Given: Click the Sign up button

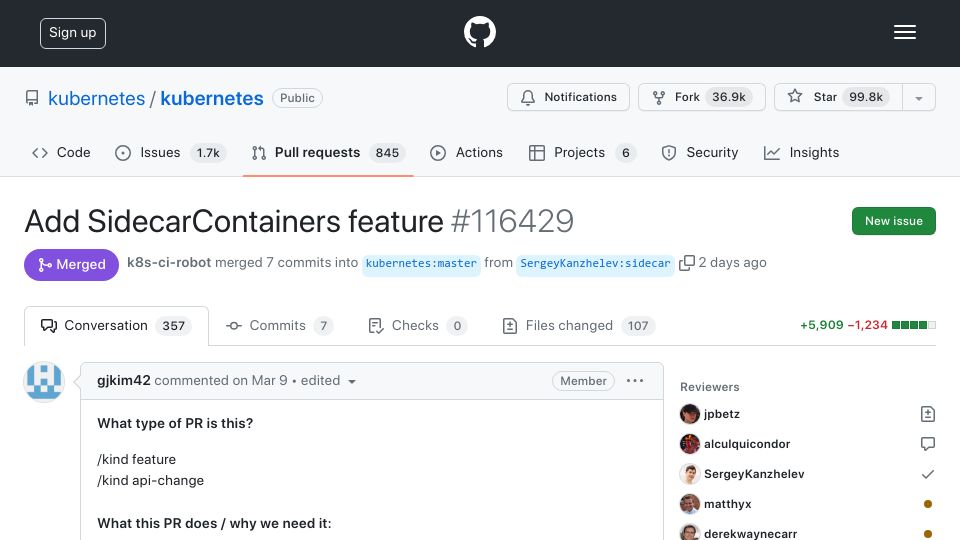Looking at the screenshot, I should 73,33.
